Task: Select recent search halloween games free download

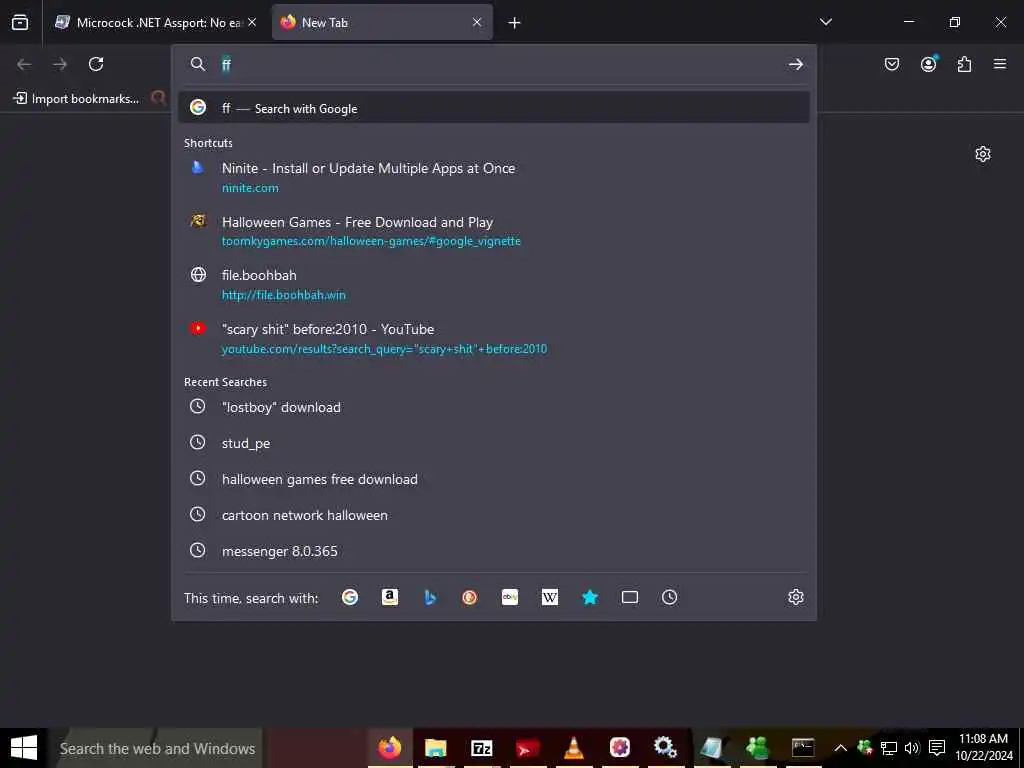Action: point(494,479)
